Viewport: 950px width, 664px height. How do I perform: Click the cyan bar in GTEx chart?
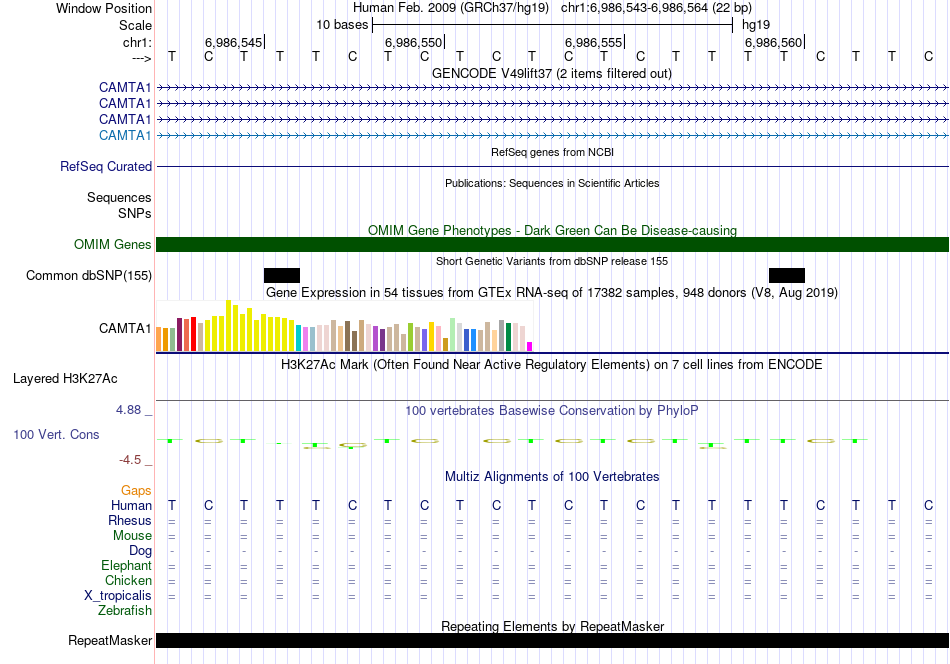pos(299,338)
